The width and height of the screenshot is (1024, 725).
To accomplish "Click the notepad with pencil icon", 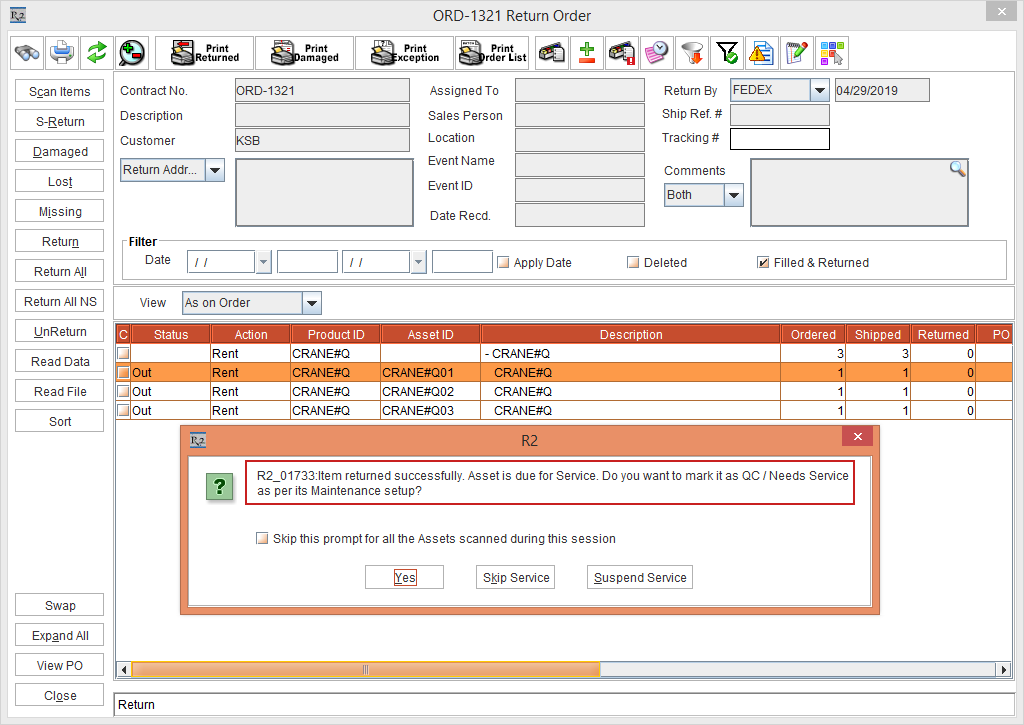I will (x=796, y=52).
